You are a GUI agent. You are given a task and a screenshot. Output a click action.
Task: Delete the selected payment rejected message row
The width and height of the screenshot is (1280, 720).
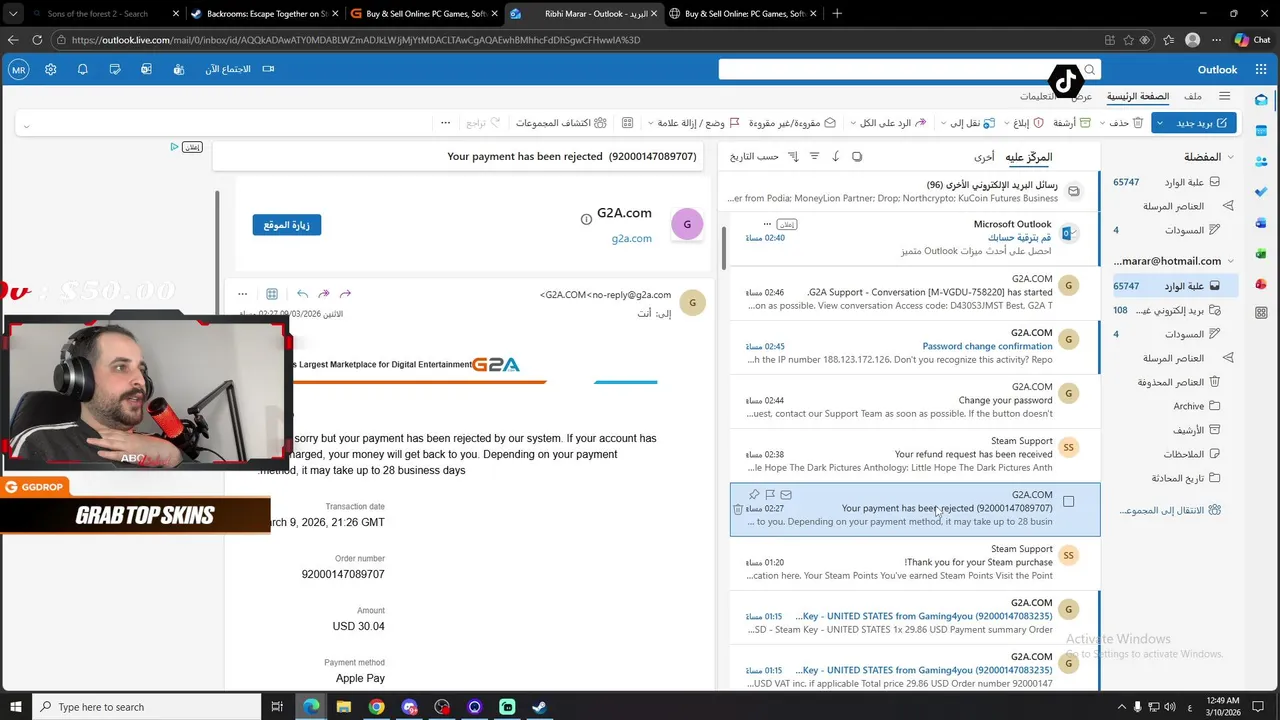[x=738, y=509]
